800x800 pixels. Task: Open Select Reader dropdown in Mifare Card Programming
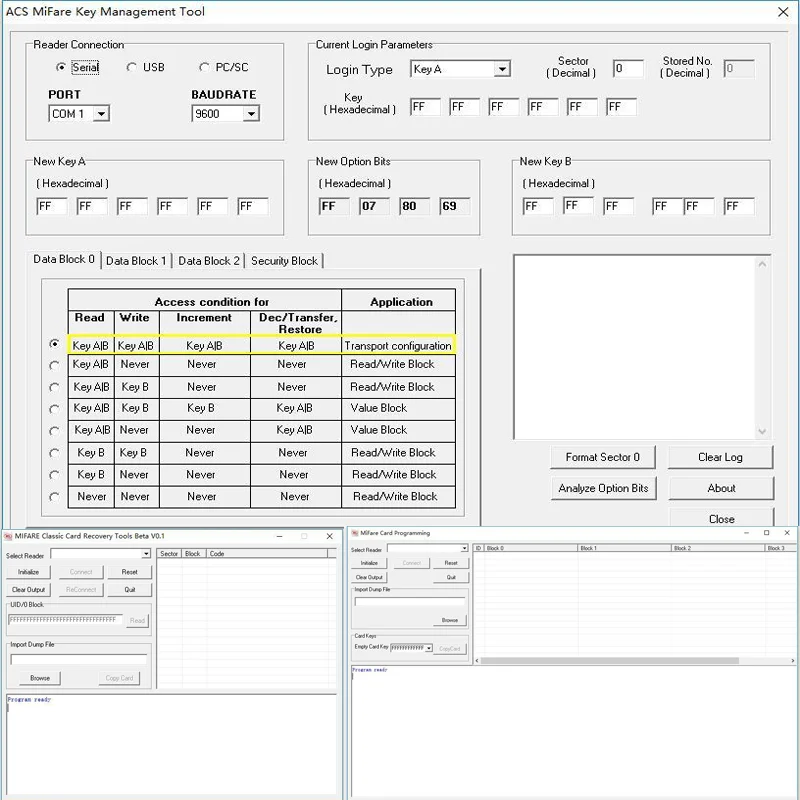[464, 548]
